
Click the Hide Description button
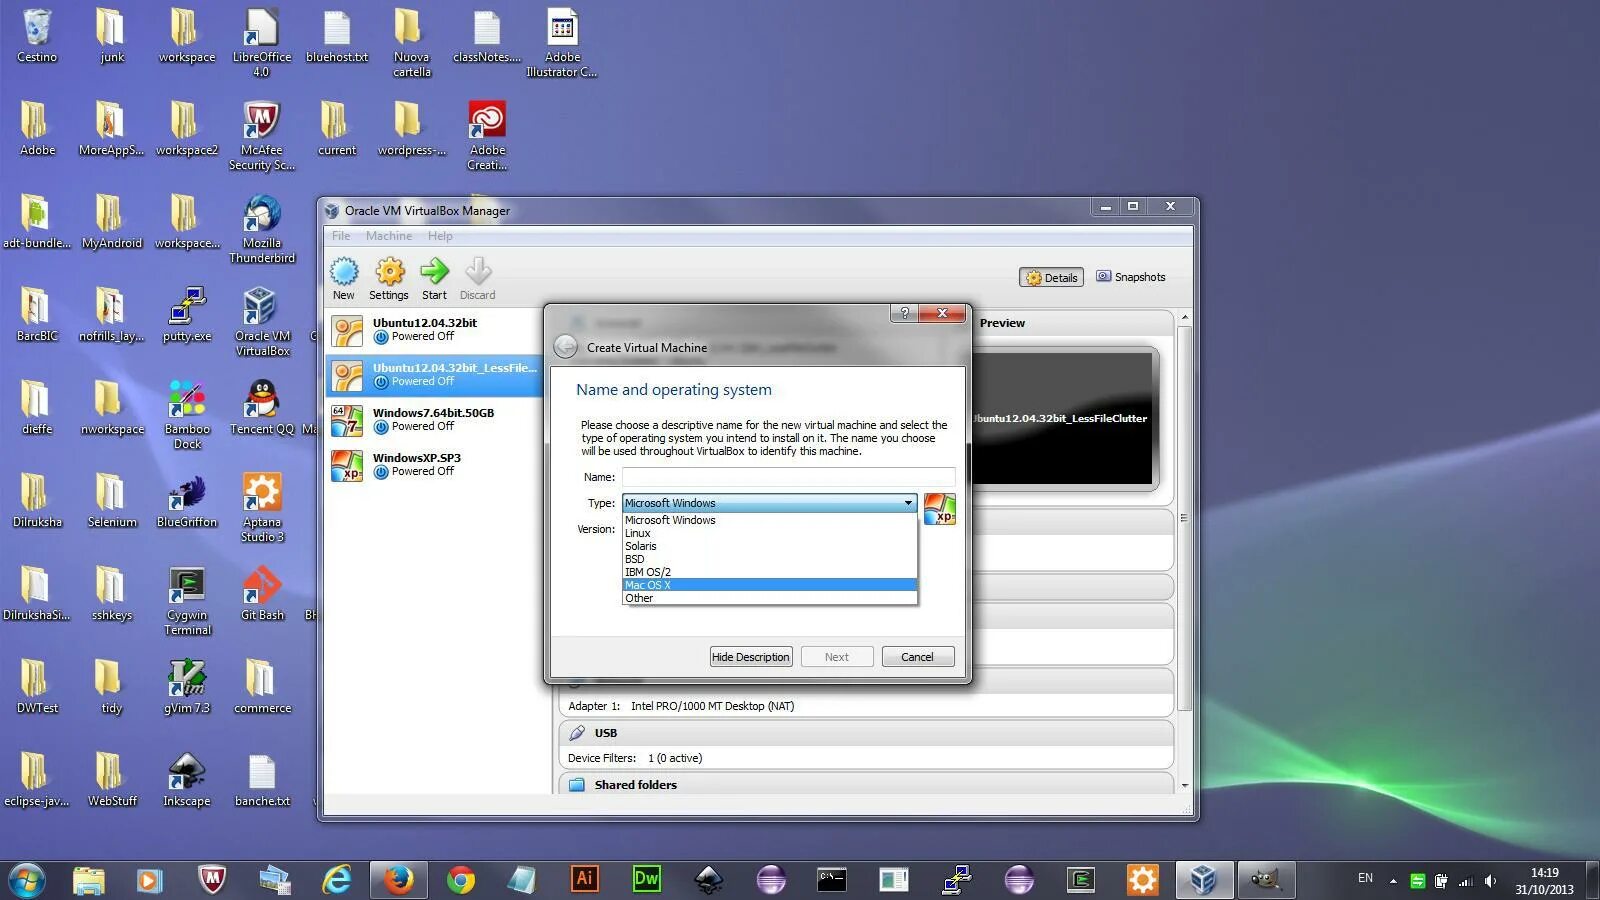(x=751, y=657)
